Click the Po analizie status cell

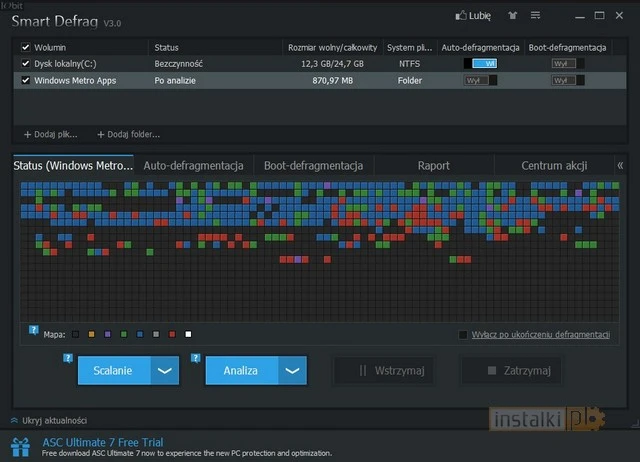175,80
